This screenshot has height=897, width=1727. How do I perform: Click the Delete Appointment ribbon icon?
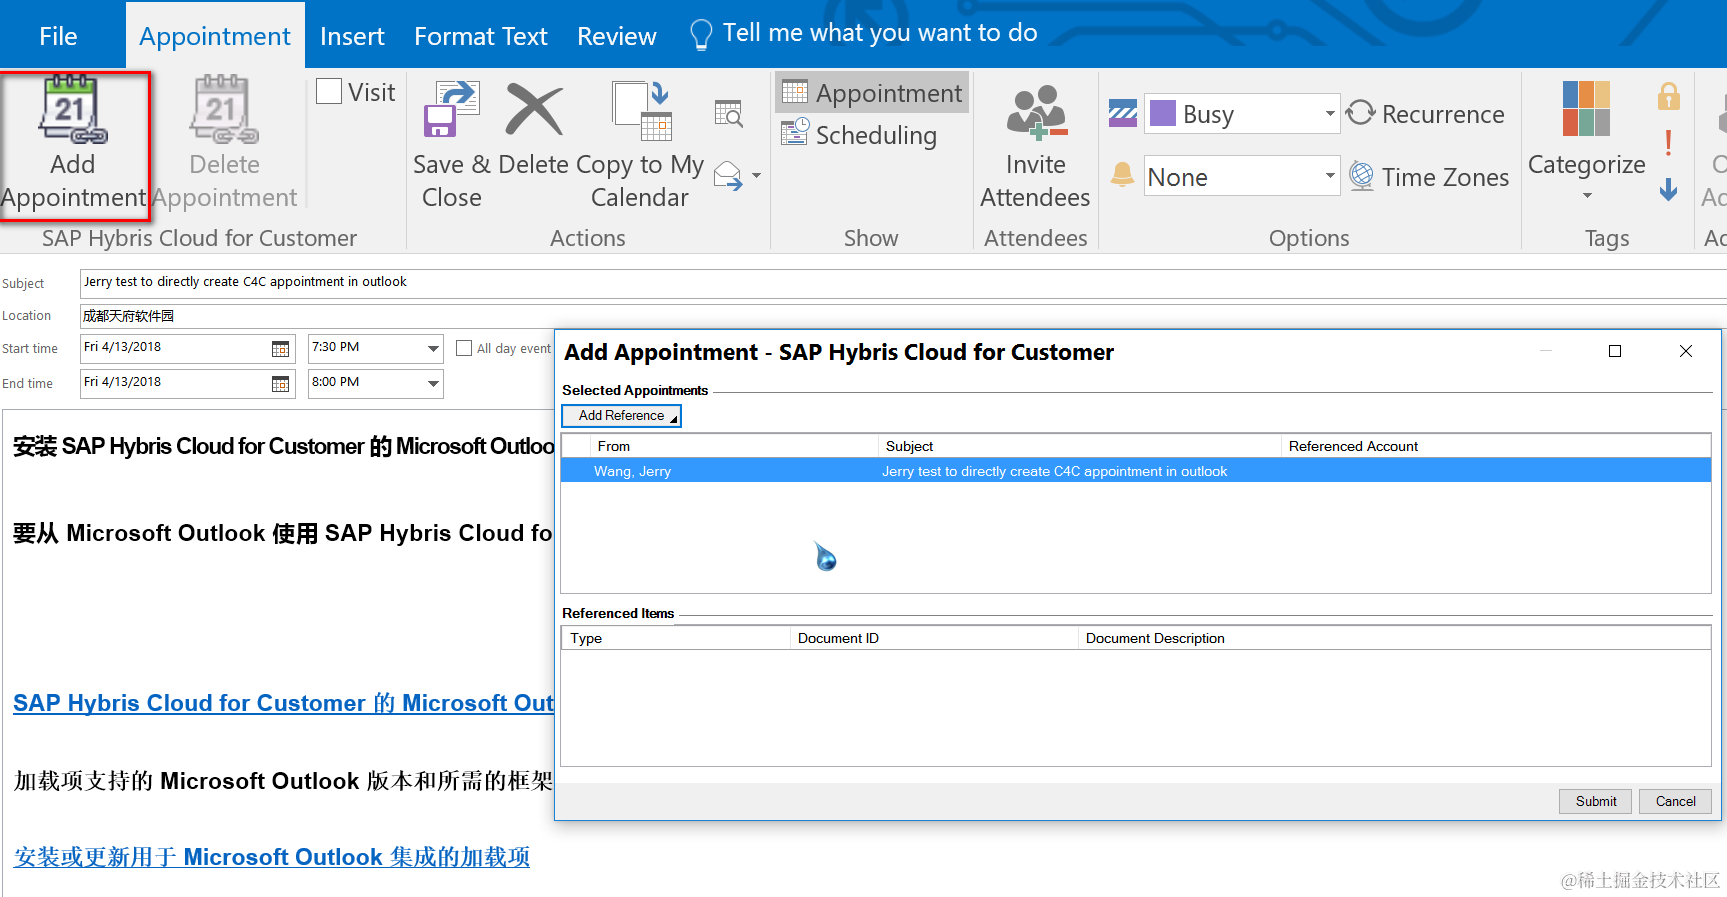[x=224, y=110]
